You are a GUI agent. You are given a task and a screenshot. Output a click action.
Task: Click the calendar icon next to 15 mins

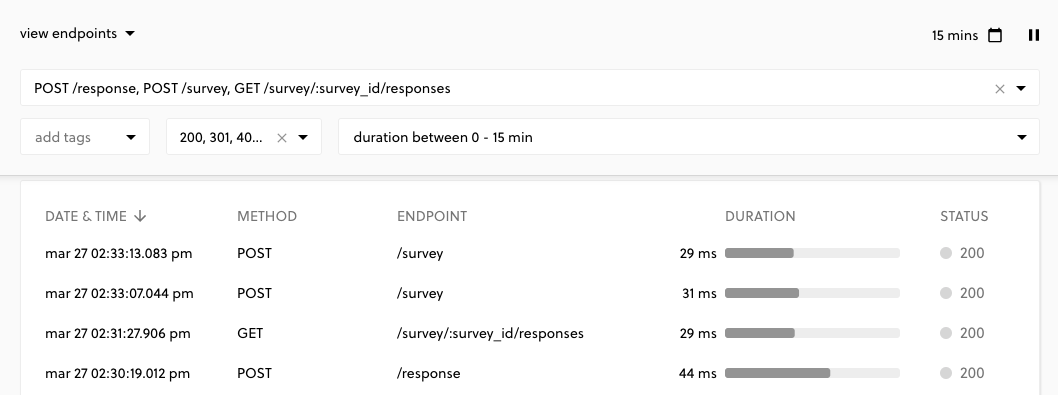[x=995, y=35]
